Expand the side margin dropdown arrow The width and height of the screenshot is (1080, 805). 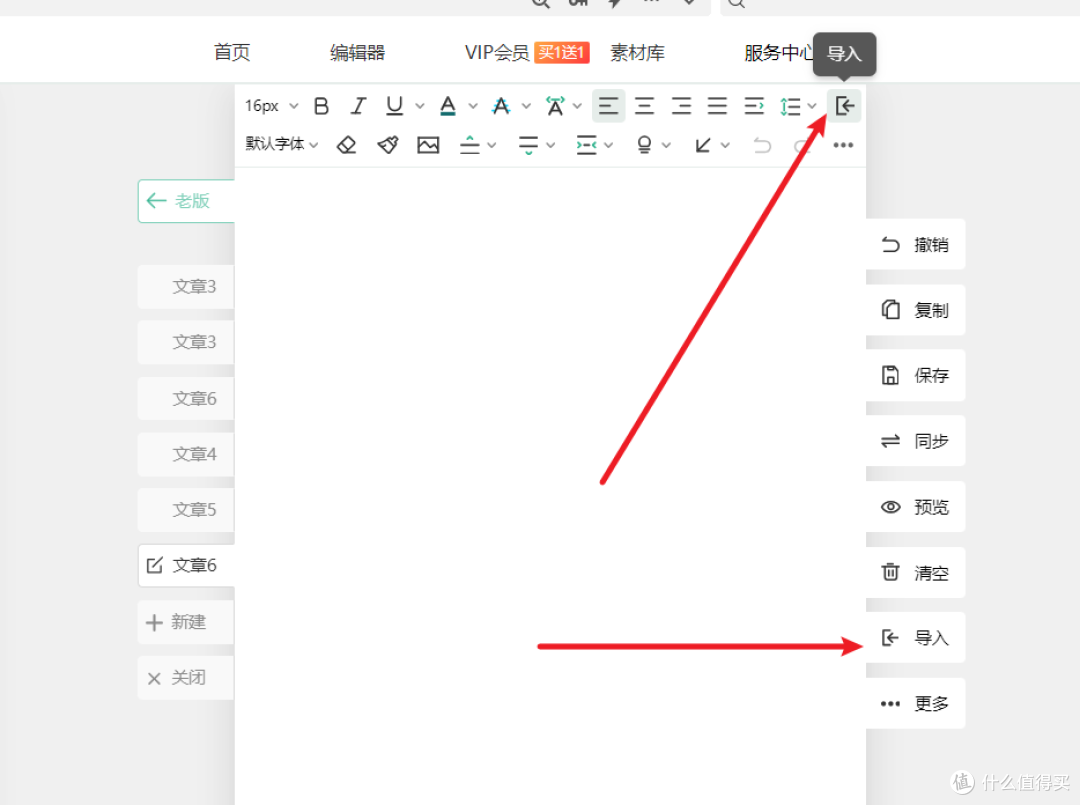coord(608,145)
